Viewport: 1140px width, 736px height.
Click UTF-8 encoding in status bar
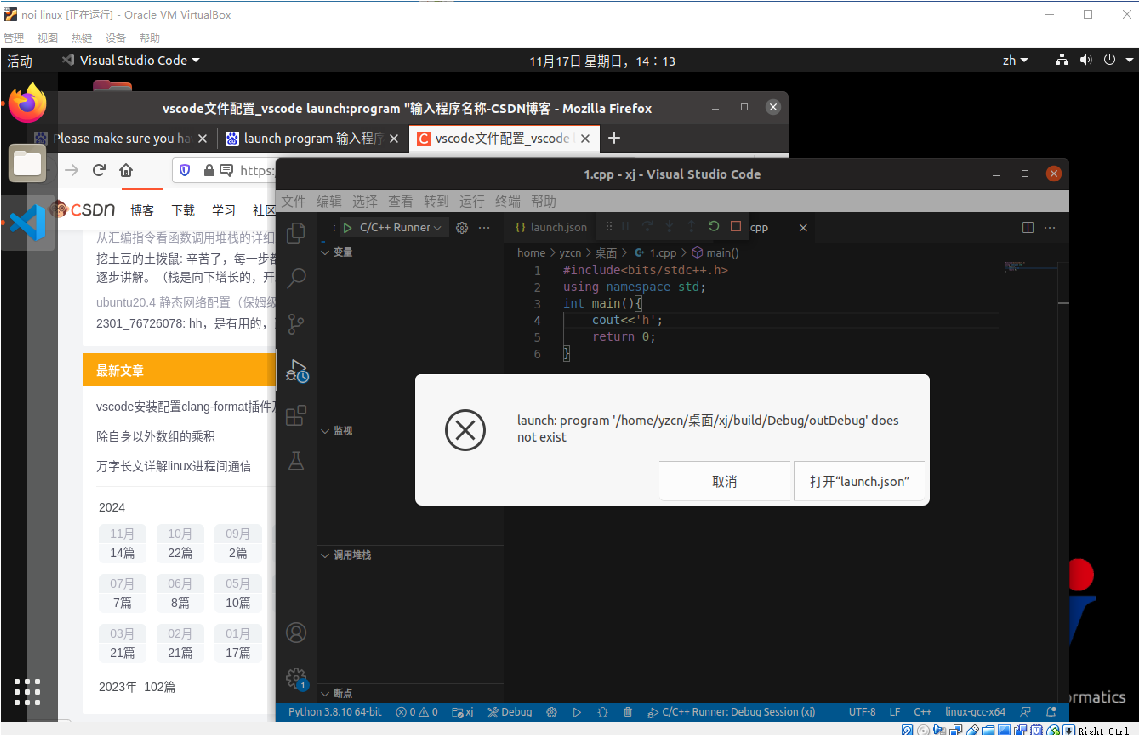[x=861, y=712]
